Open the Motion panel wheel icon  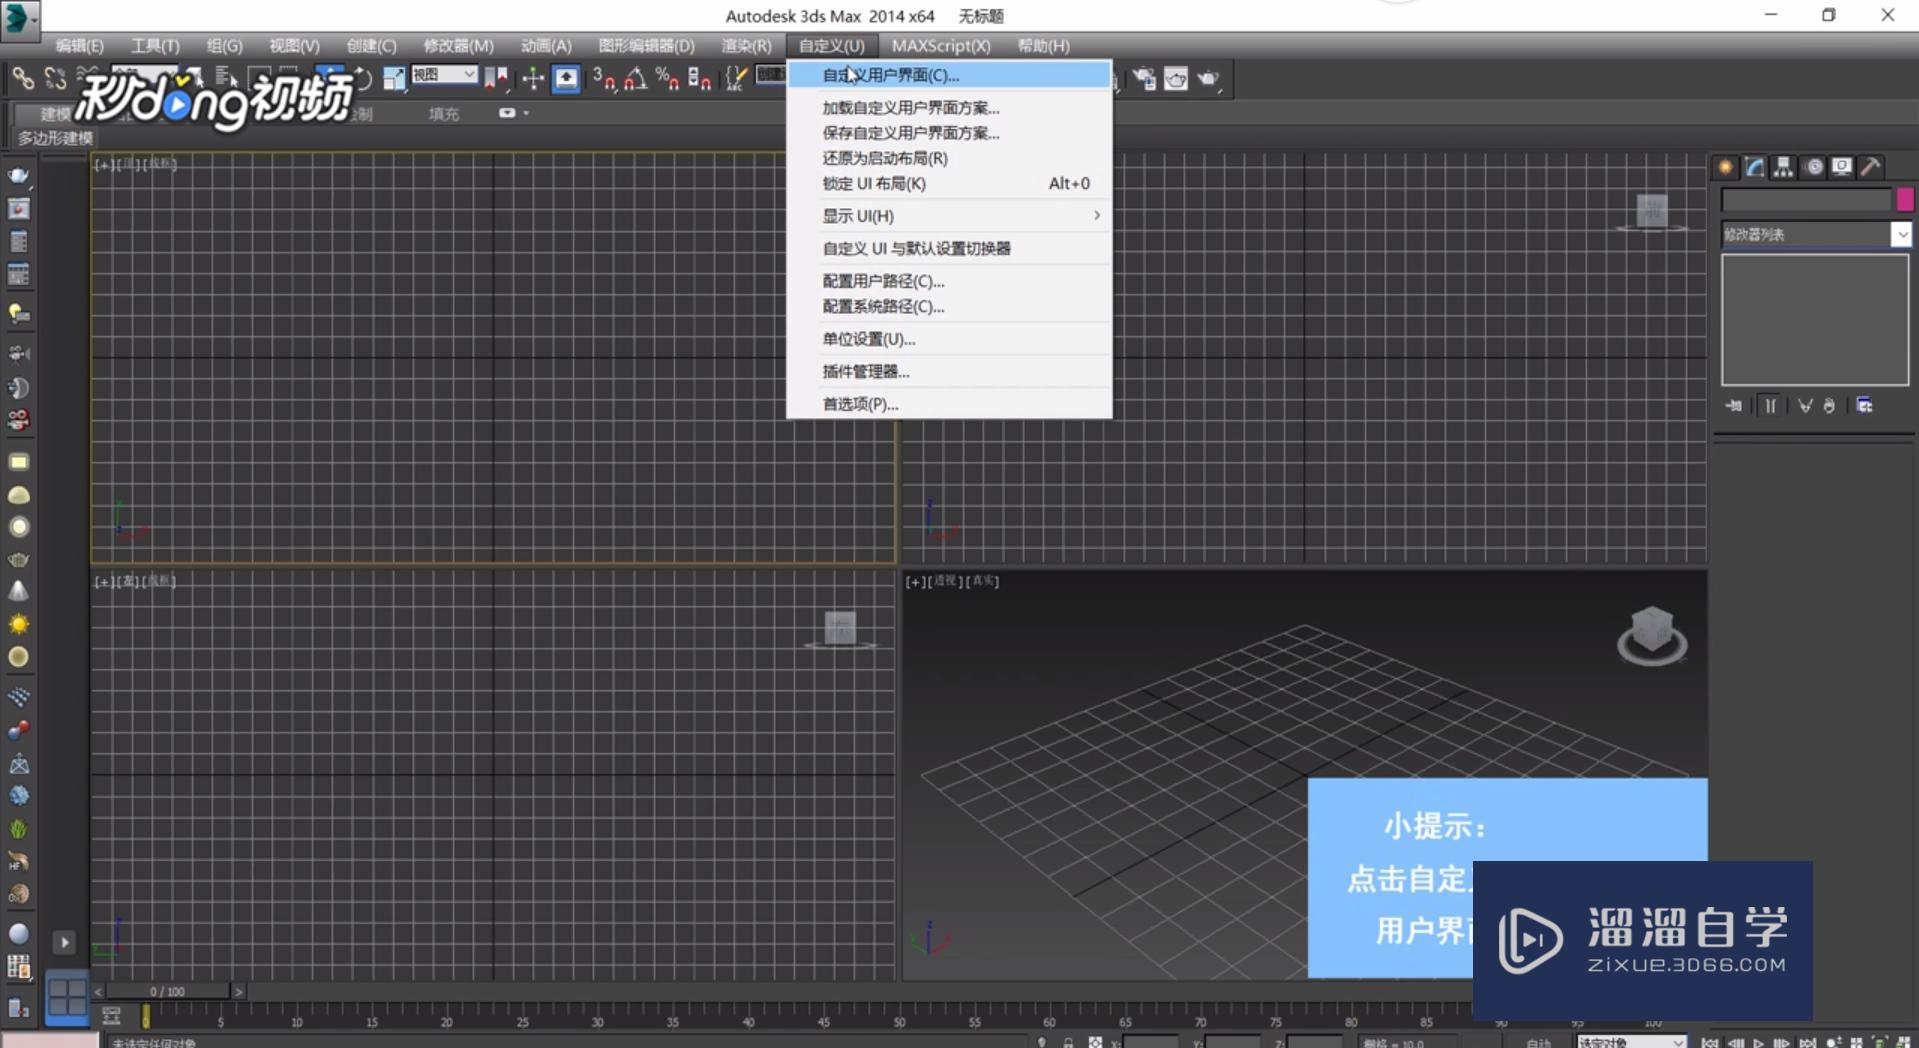click(1813, 167)
